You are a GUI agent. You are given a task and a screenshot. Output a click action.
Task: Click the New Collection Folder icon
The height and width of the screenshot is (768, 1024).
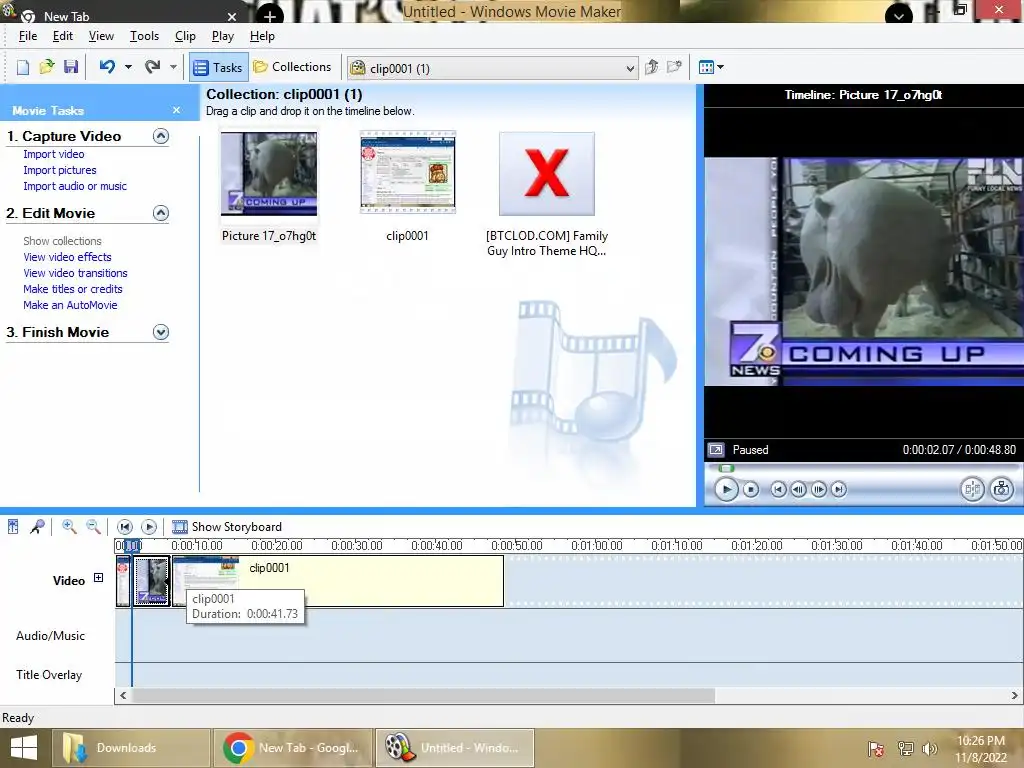click(x=674, y=67)
